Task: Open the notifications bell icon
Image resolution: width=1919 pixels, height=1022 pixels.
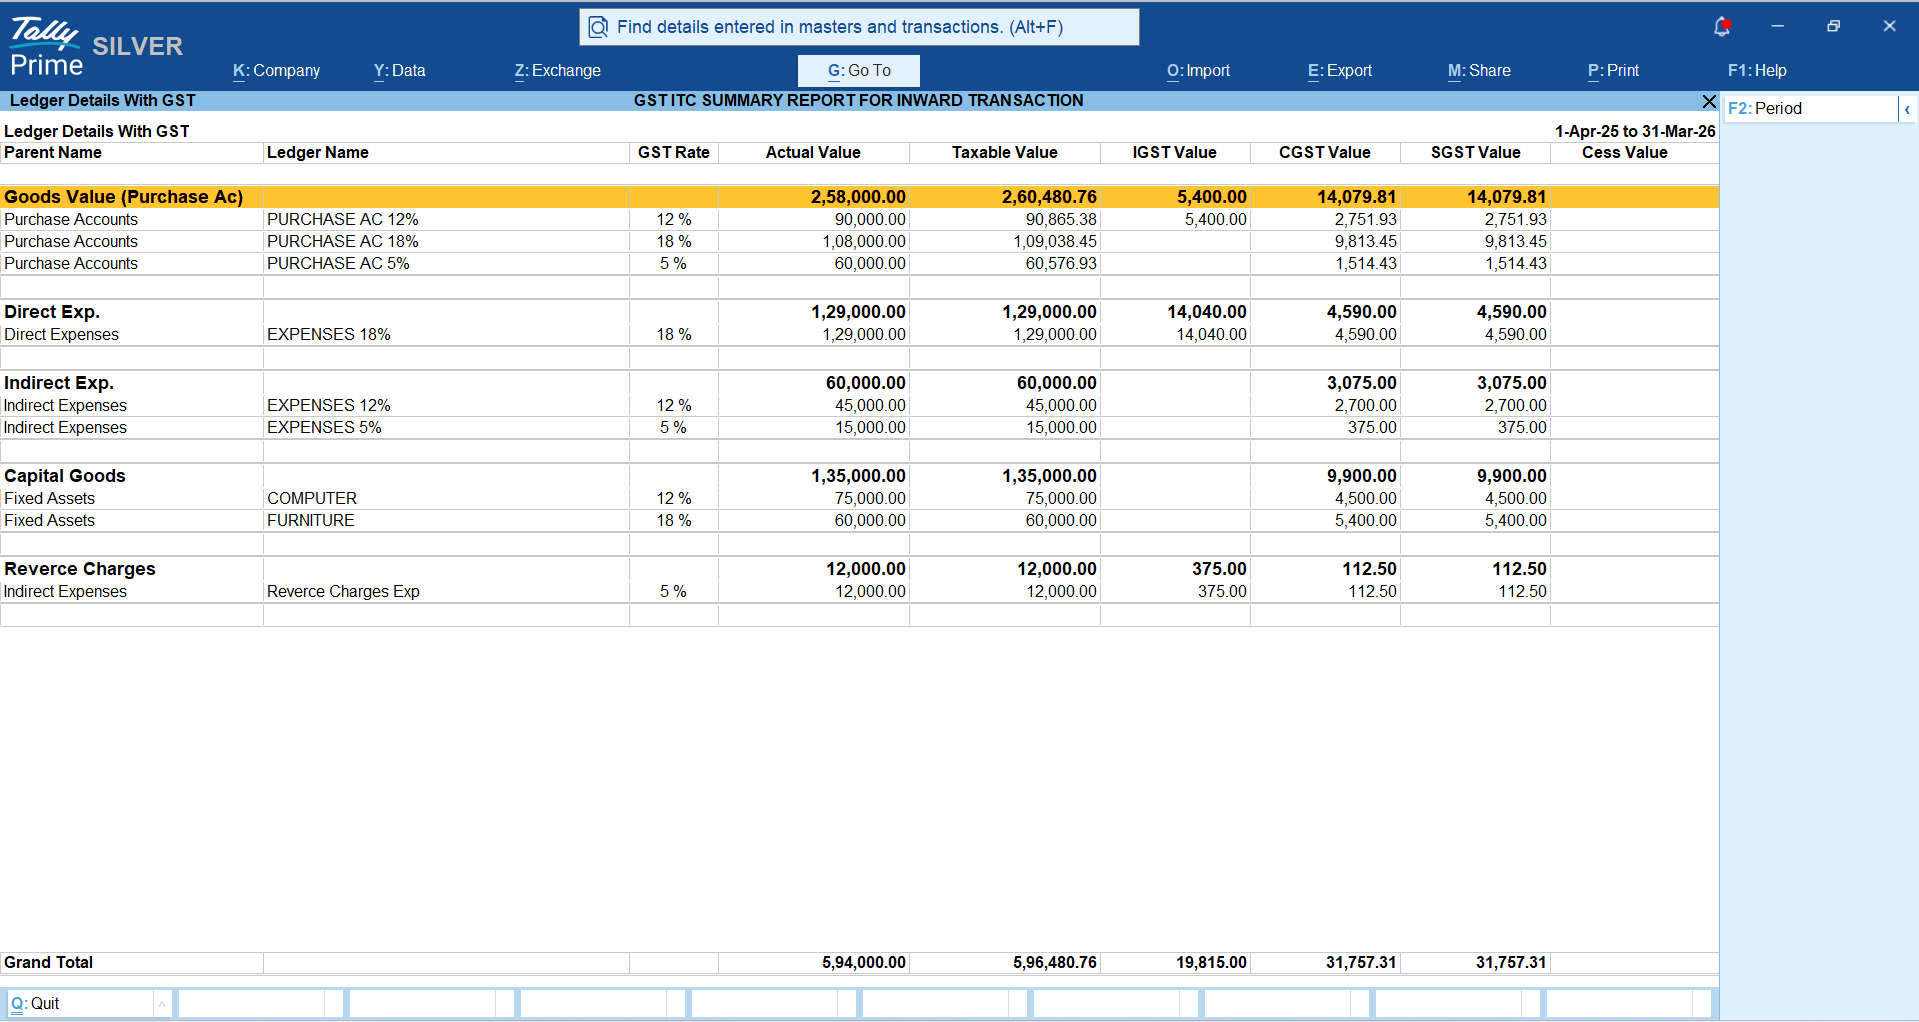Action: 1721,27
